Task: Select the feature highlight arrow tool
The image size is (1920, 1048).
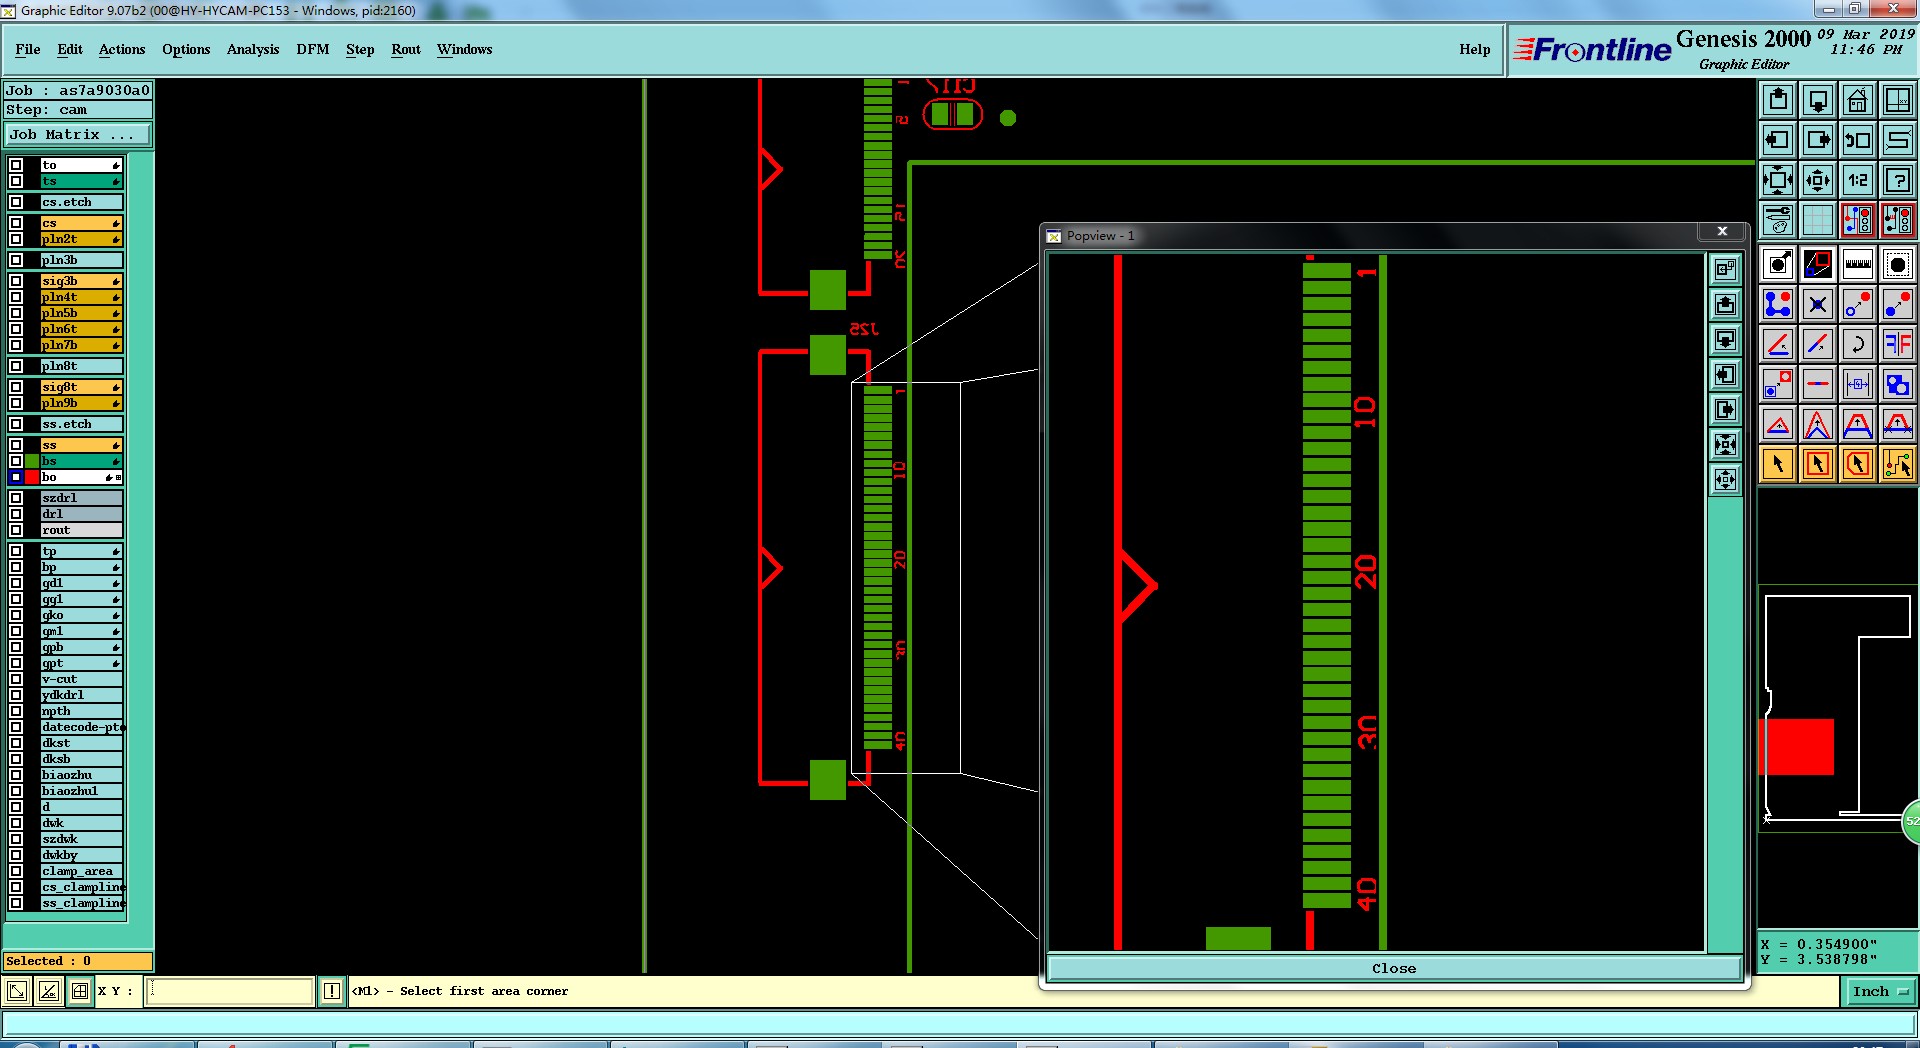Action: point(1778,264)
